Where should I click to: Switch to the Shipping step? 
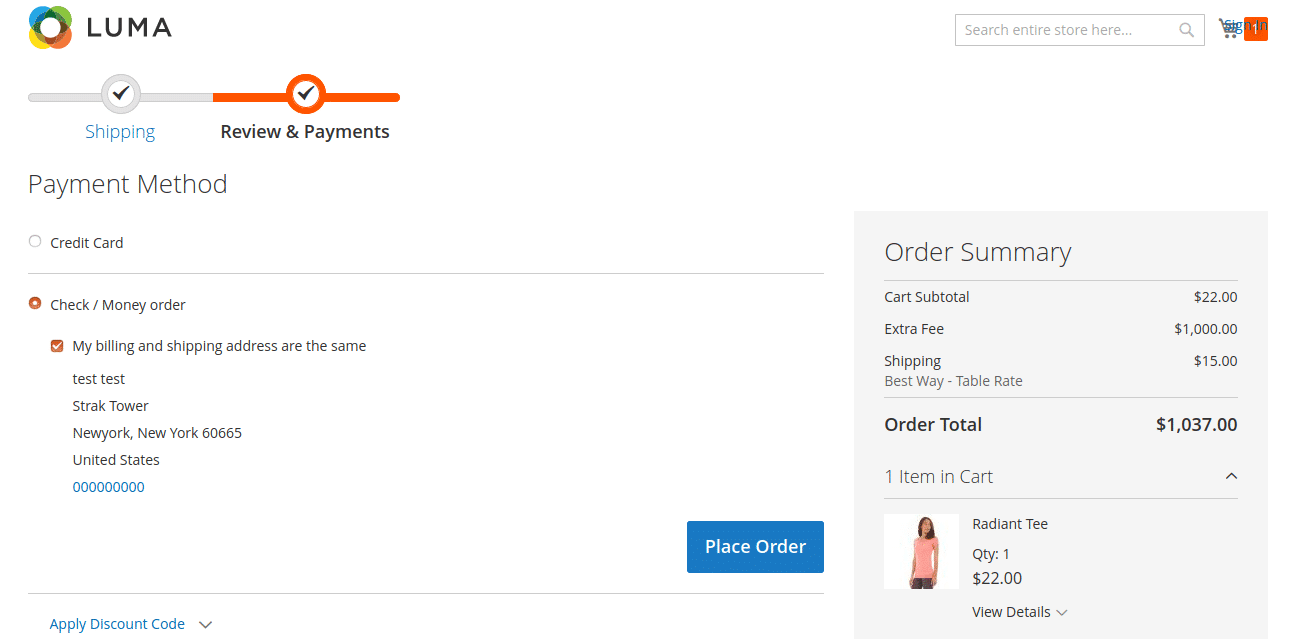tap(120, 131)
